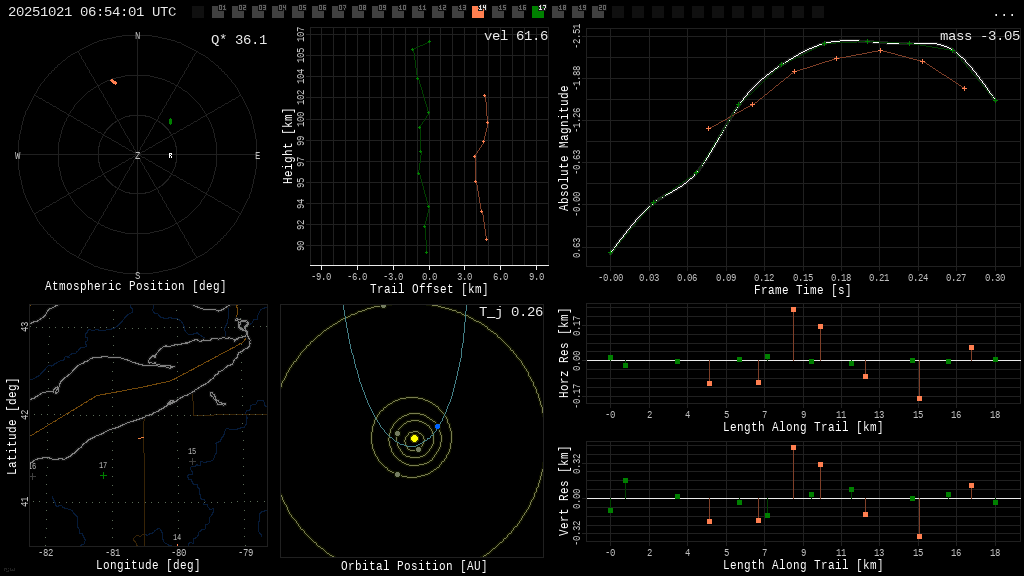Toggle the orange station 14 box
The width and height of the screenshot is (1024, 576).
coord(478,12)
